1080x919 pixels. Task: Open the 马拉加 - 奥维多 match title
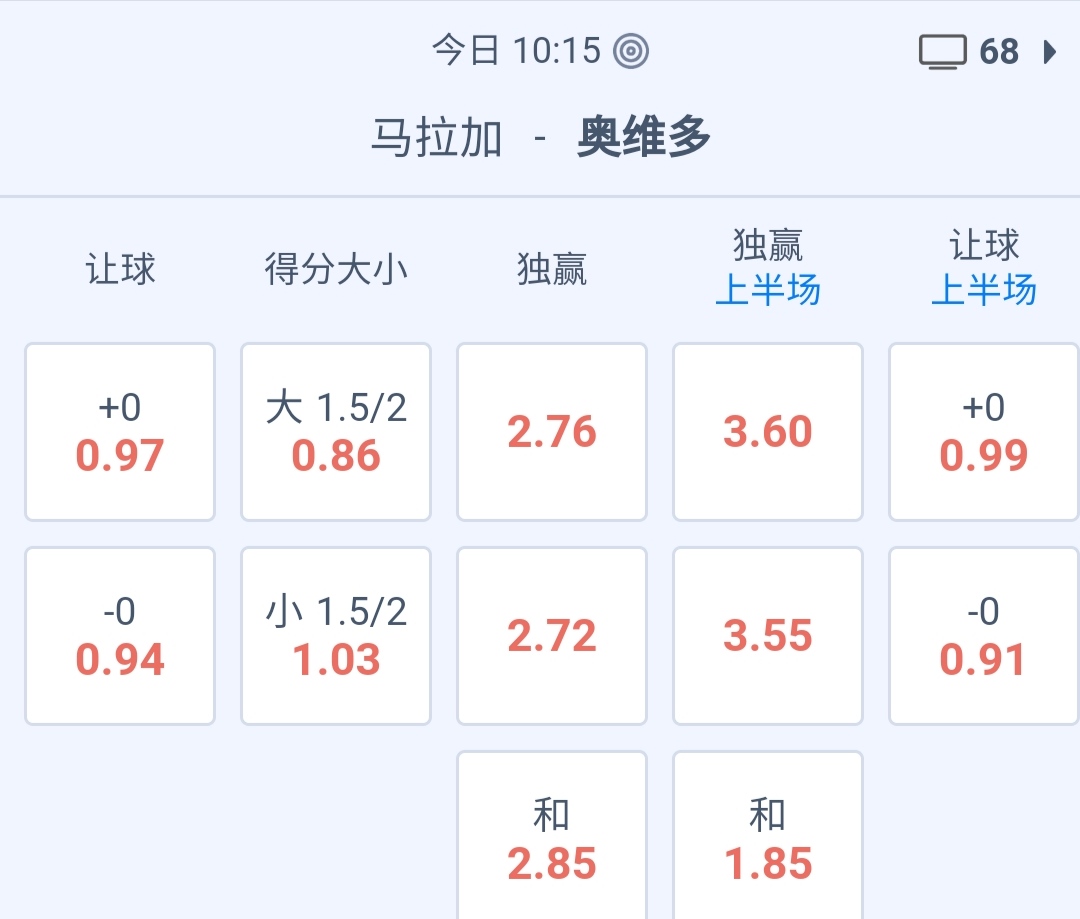pyautogui.click(x=540, y=138)
